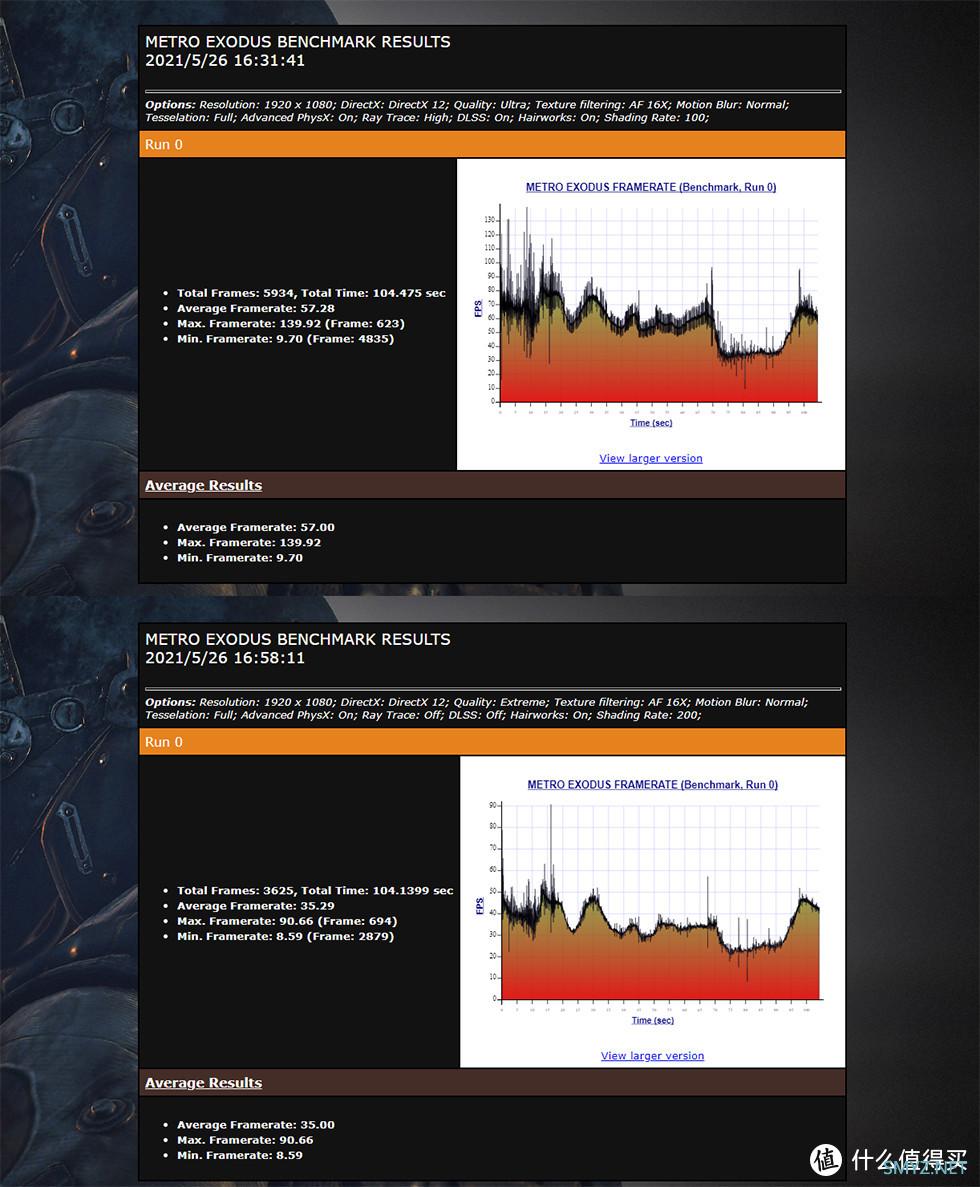Click 'Time (sec)' axis label in the Extreme chart
Screen dimensions: 980x1187
652,1020
